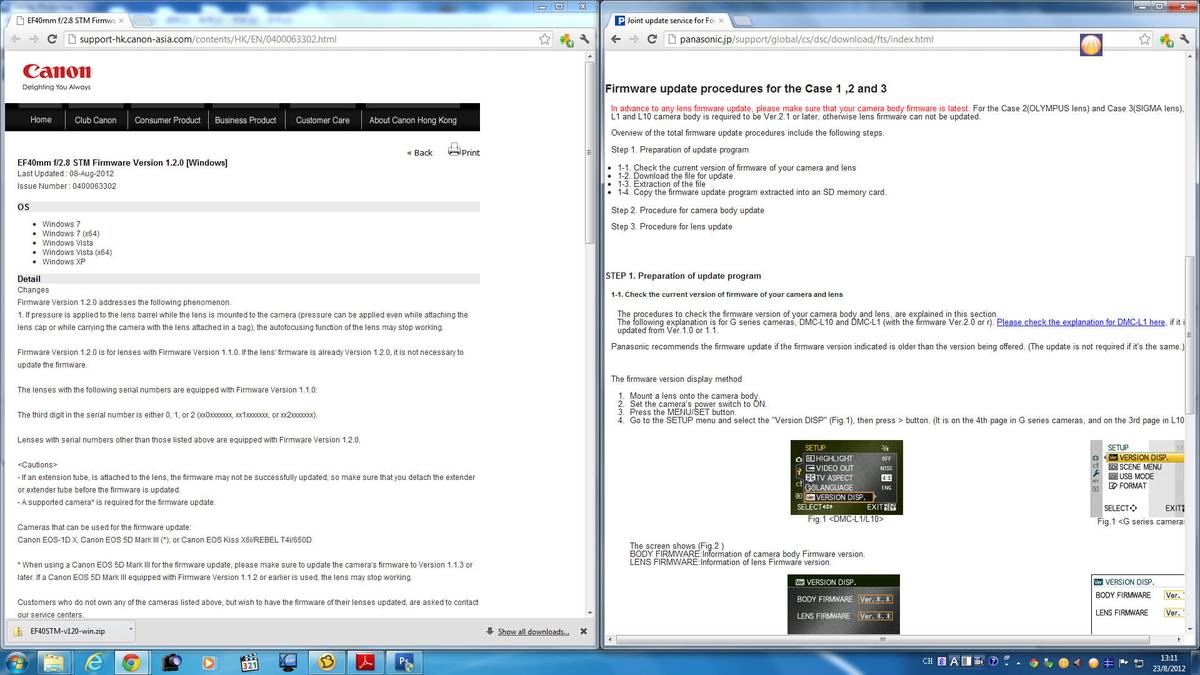
Task: Click the Fig.2 Version Disp screenshot image
Action: click(x=844, y=604)
